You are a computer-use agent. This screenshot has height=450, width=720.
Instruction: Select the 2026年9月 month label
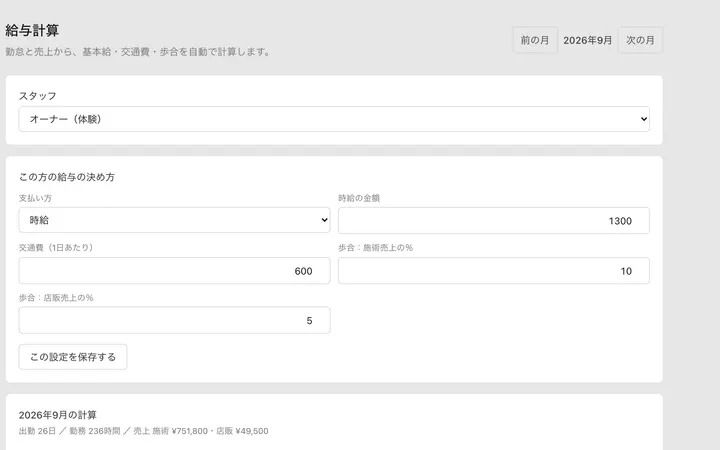587,40
